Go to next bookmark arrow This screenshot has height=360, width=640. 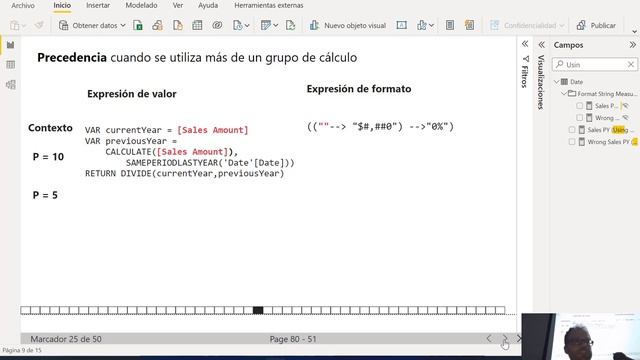tap(505, 338)
